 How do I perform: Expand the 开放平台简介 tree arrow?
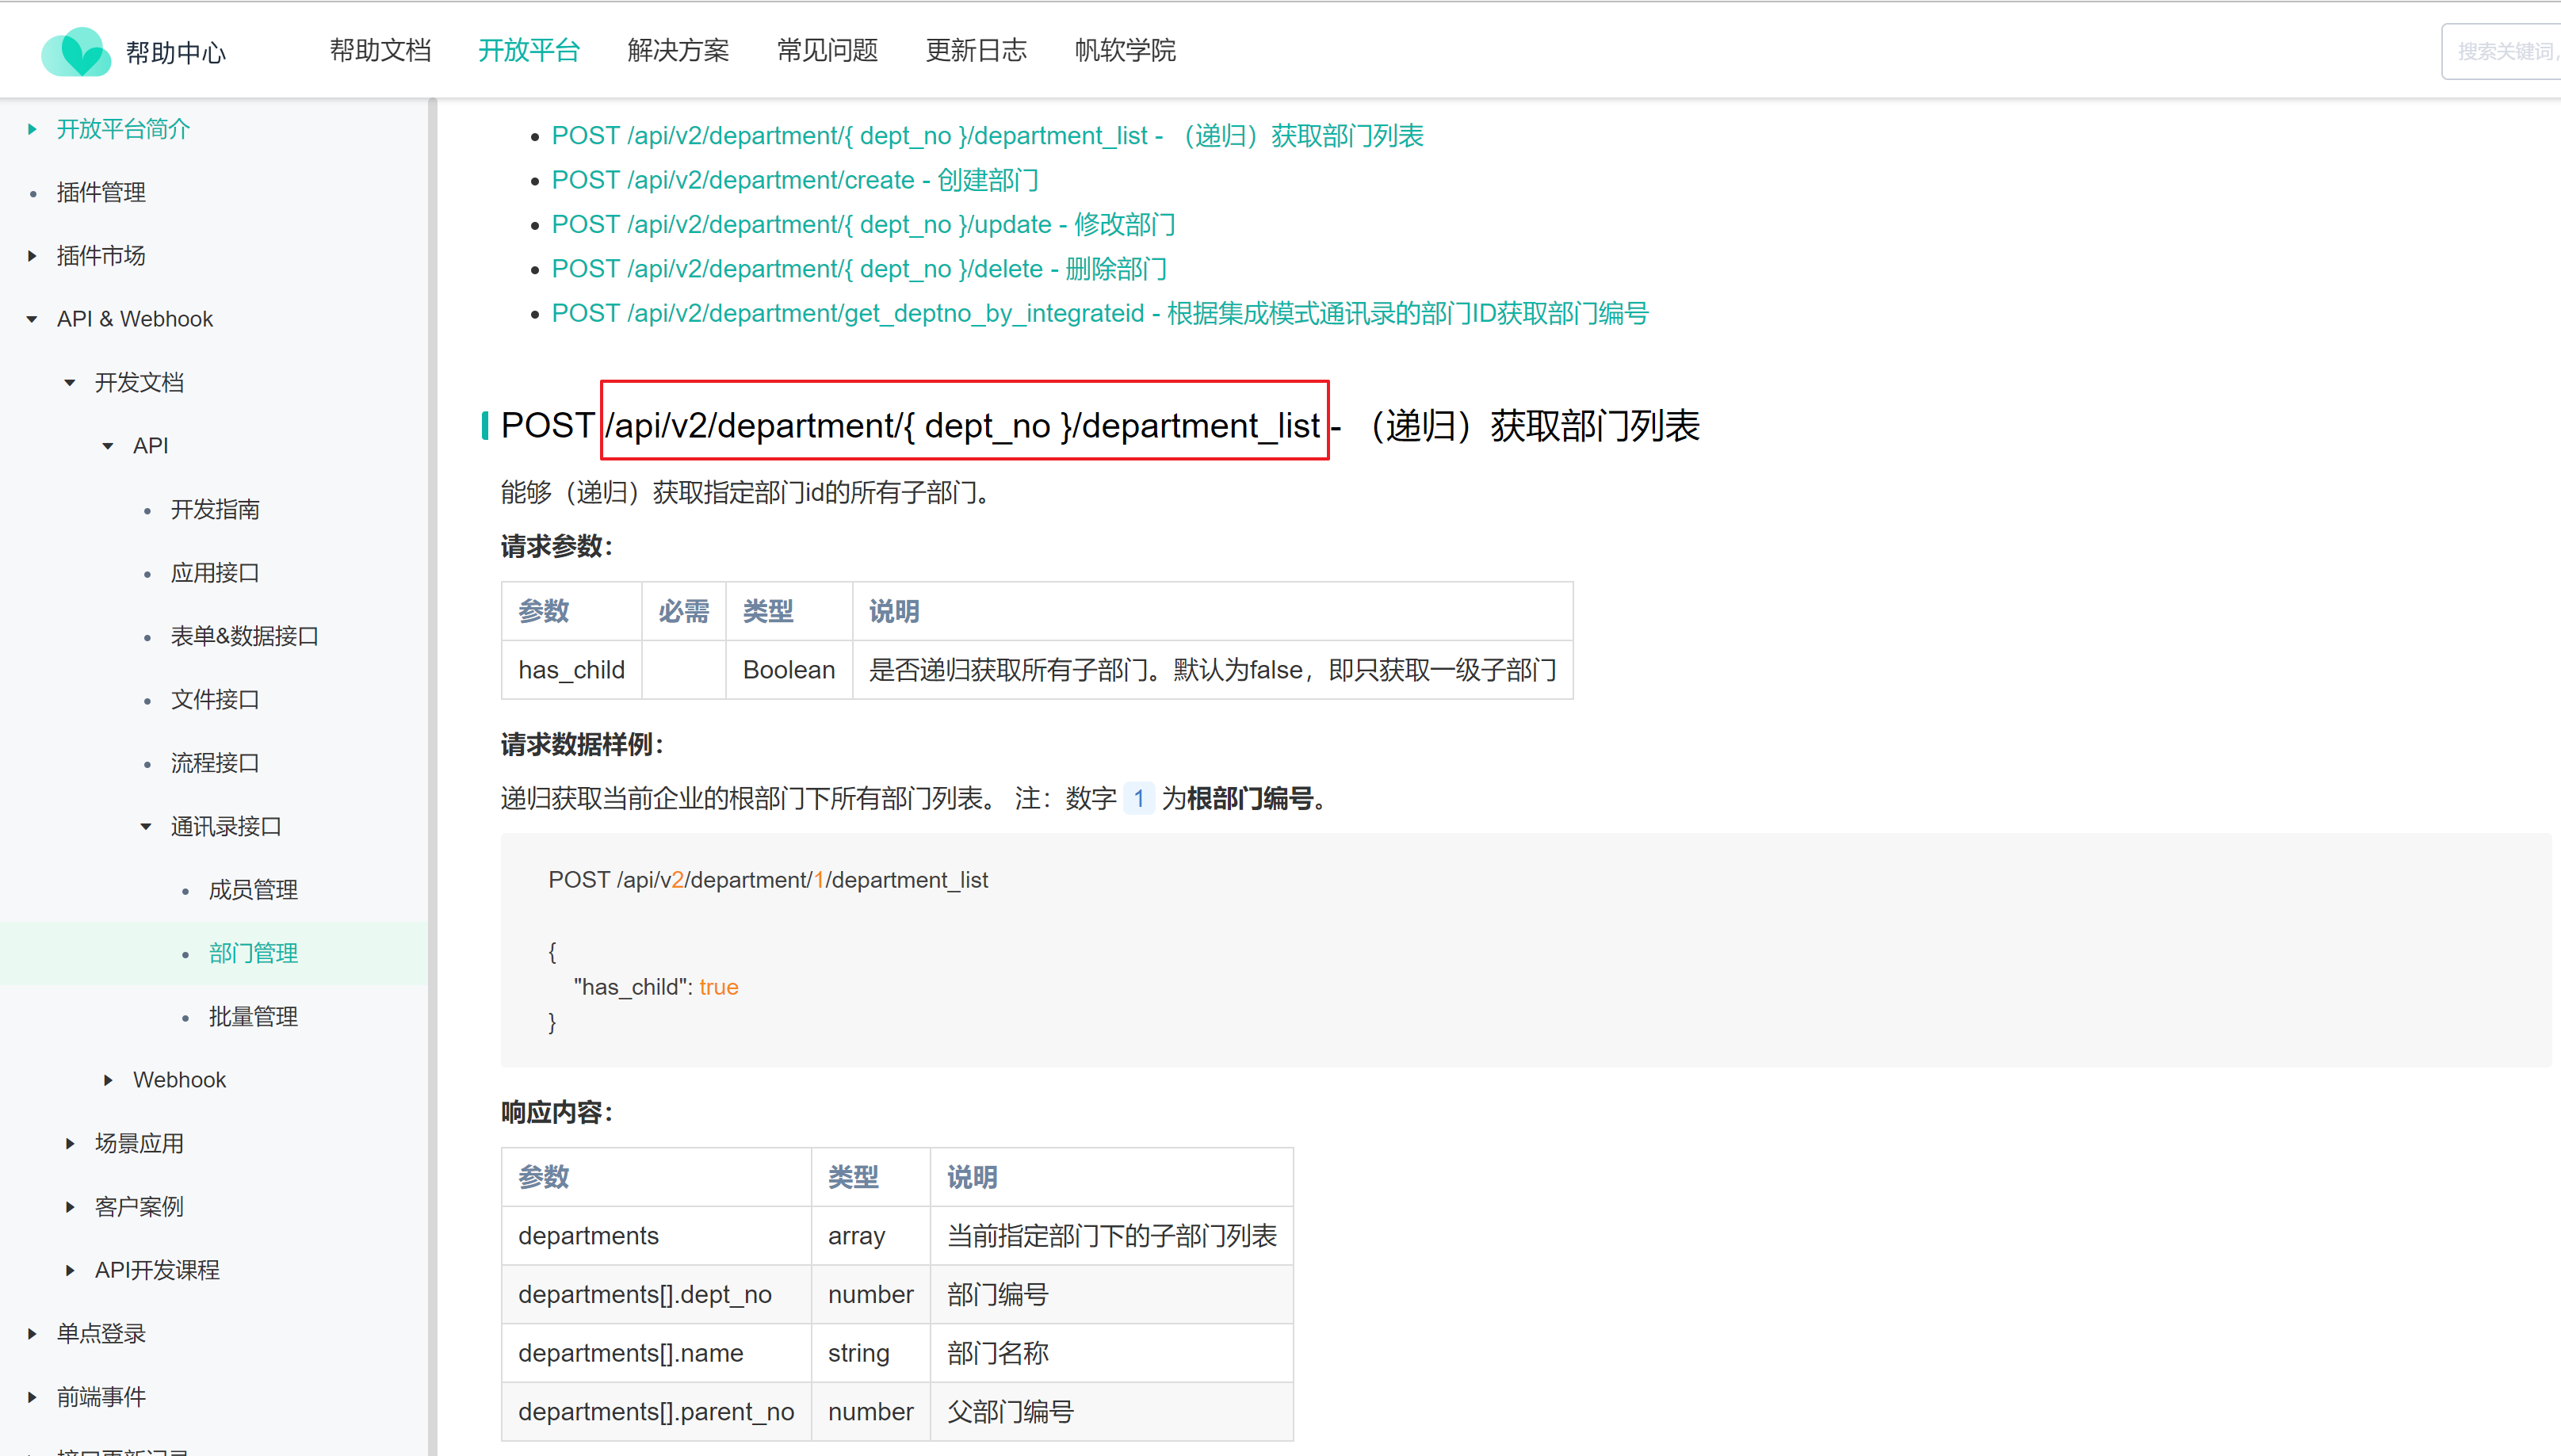32,129
